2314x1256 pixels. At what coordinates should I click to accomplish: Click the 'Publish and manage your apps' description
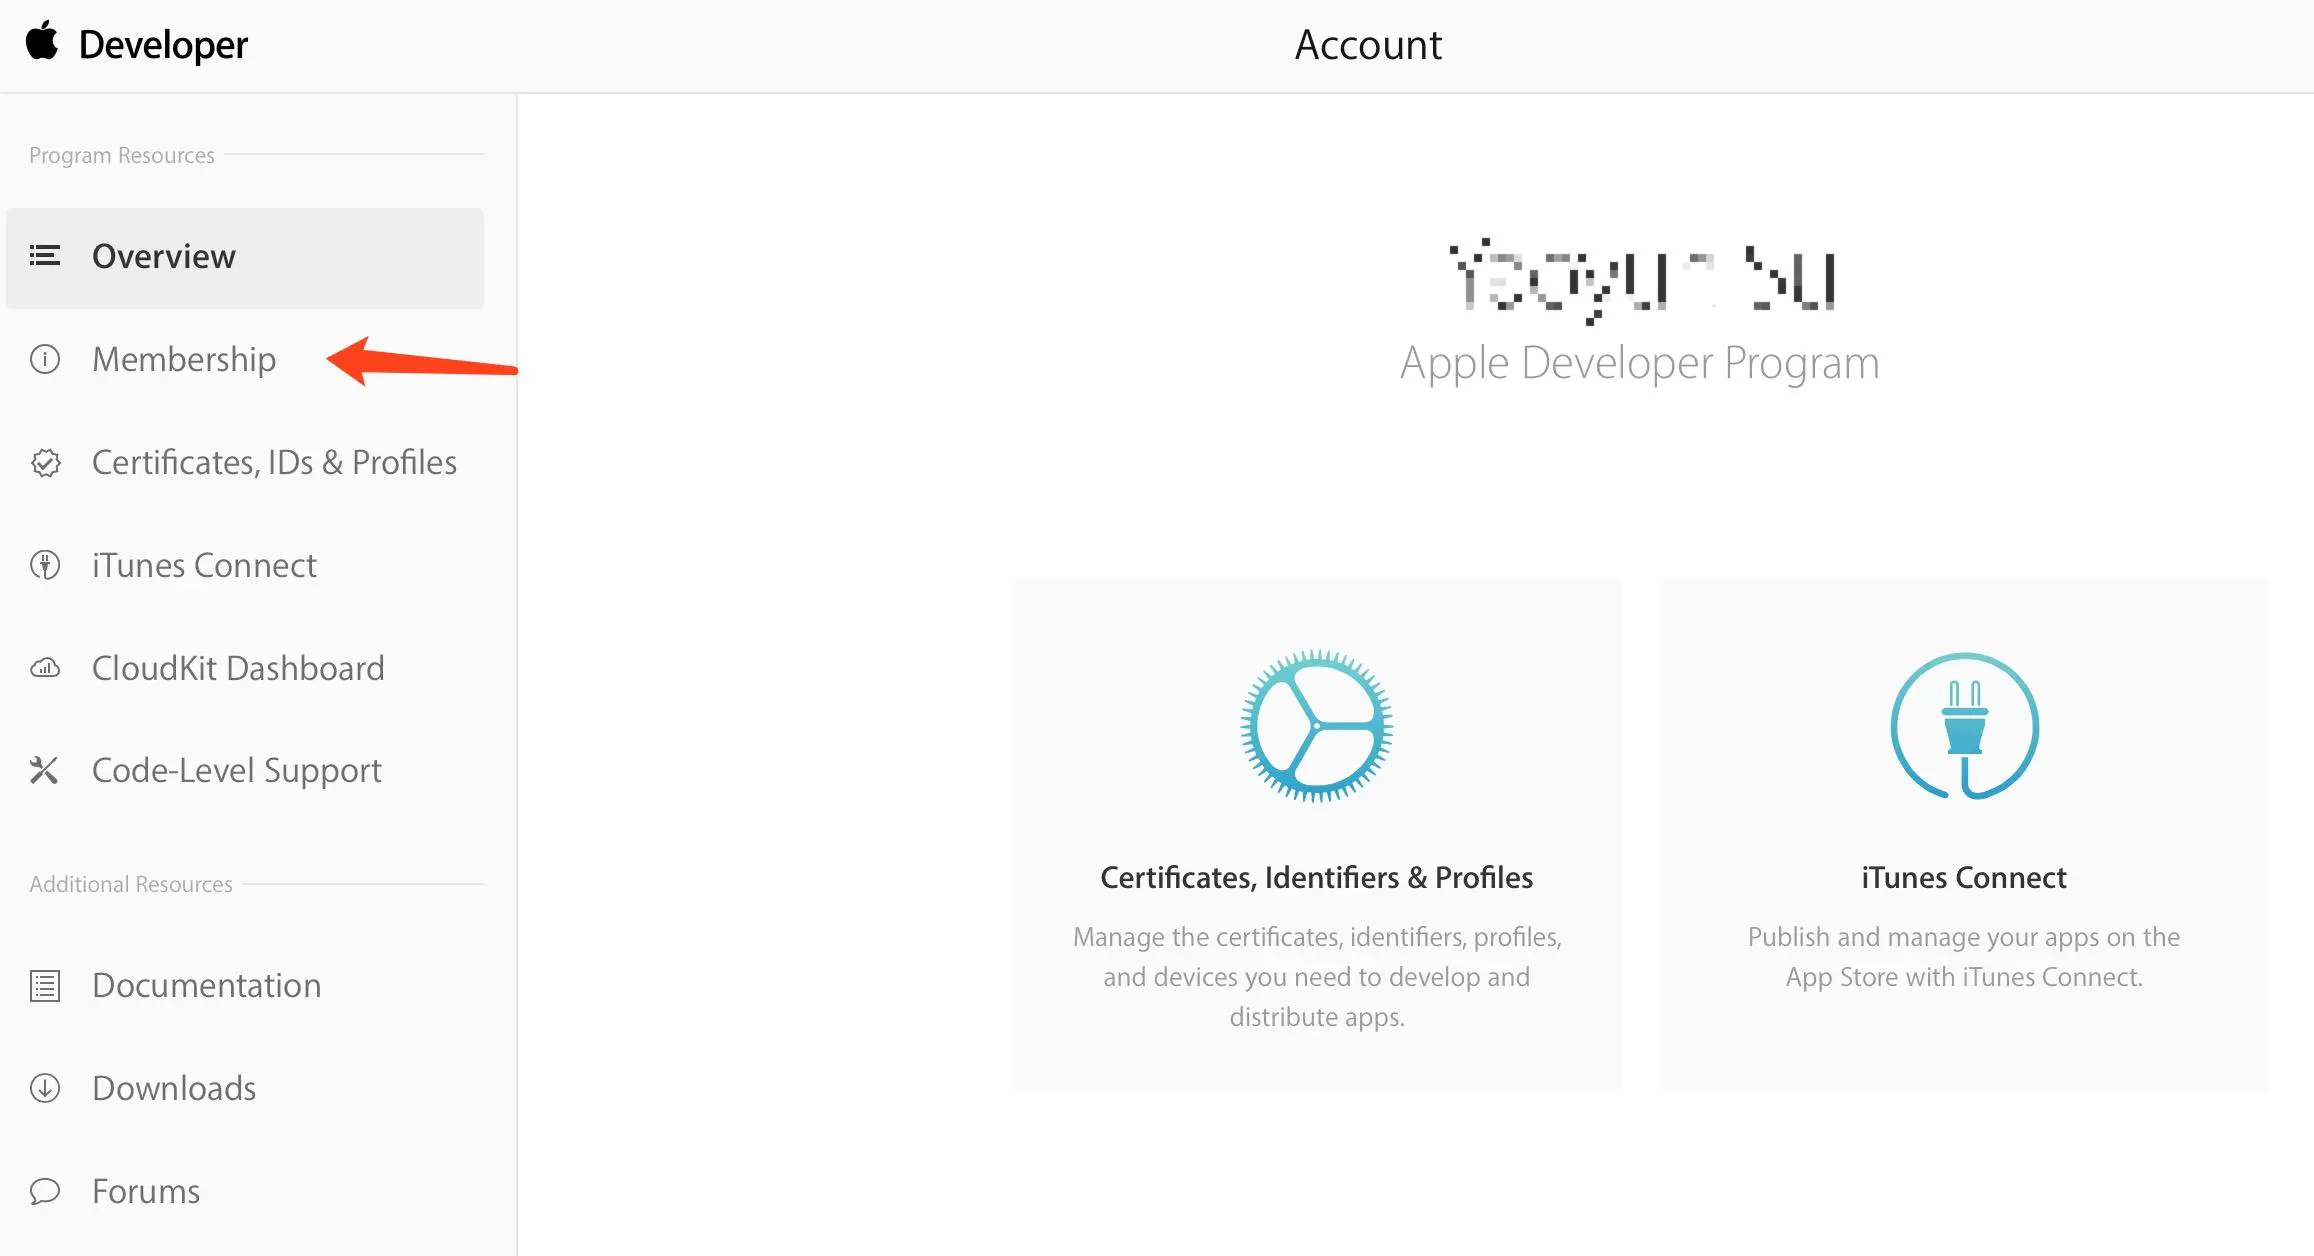1964,957
